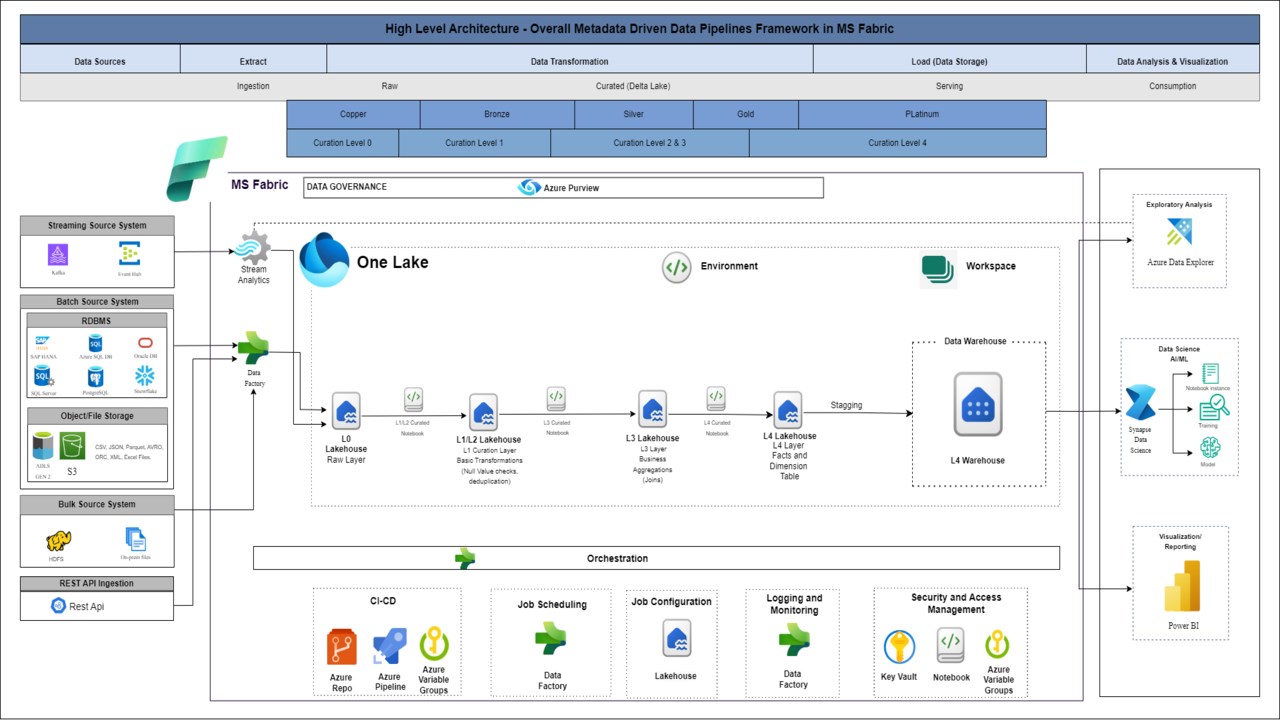Select the Event Hub icon
This screenshot has height=720, width=1280.
[x=129, y=252]
